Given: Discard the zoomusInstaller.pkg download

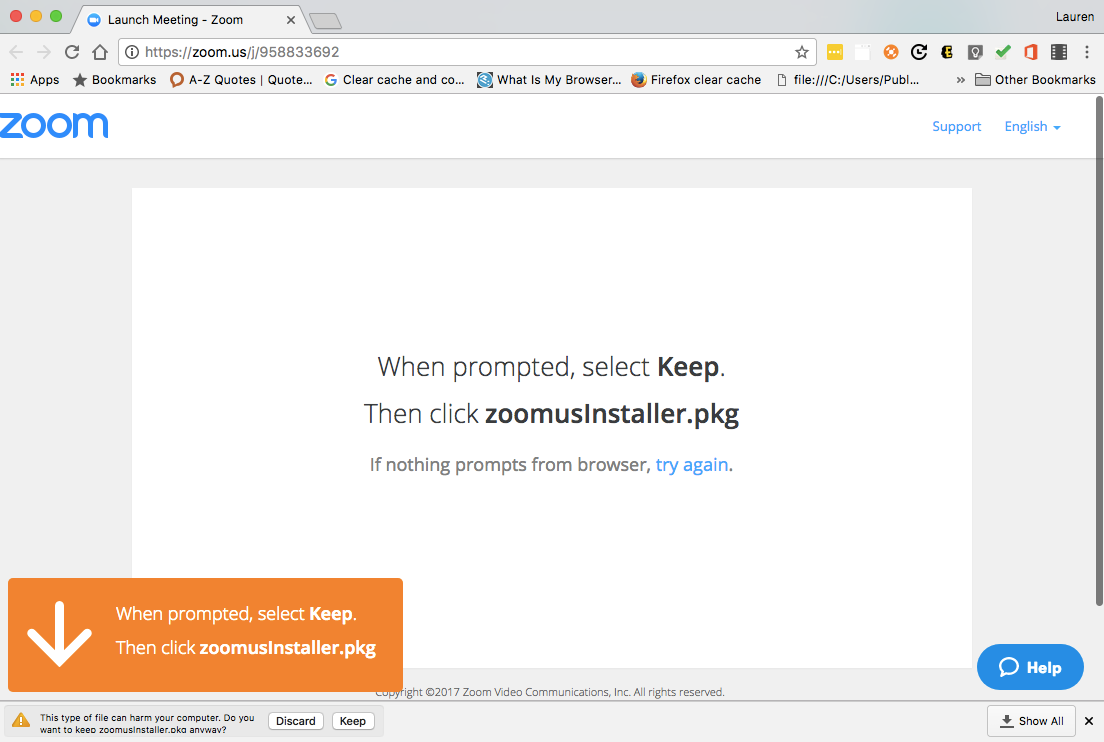Looking at the screenshot, I should (296, 721).
